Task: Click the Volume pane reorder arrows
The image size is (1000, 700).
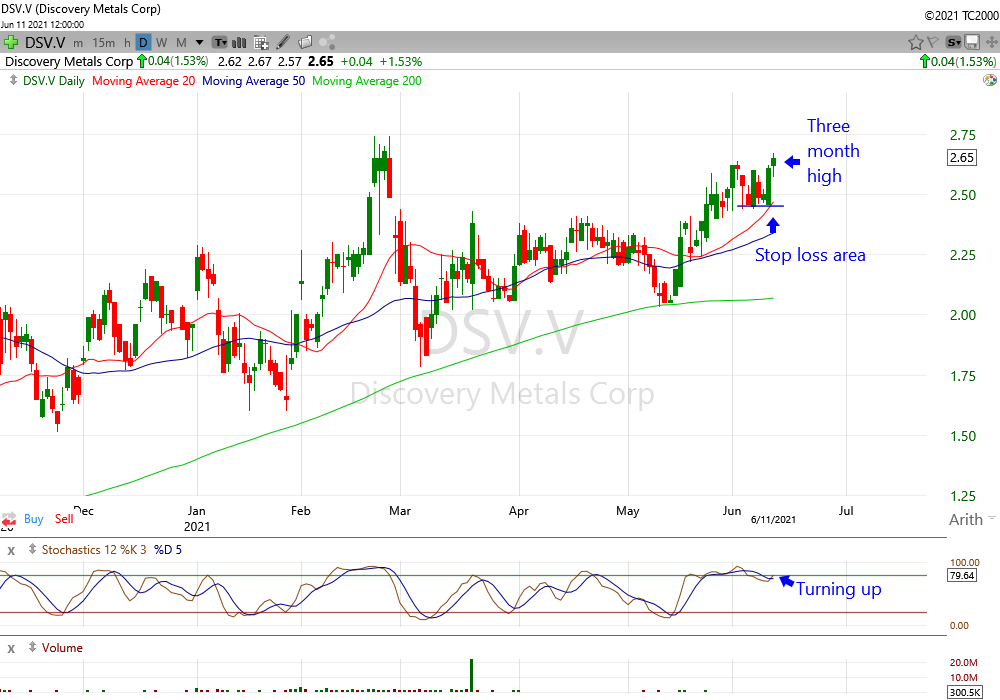Action: click(32, 647)
